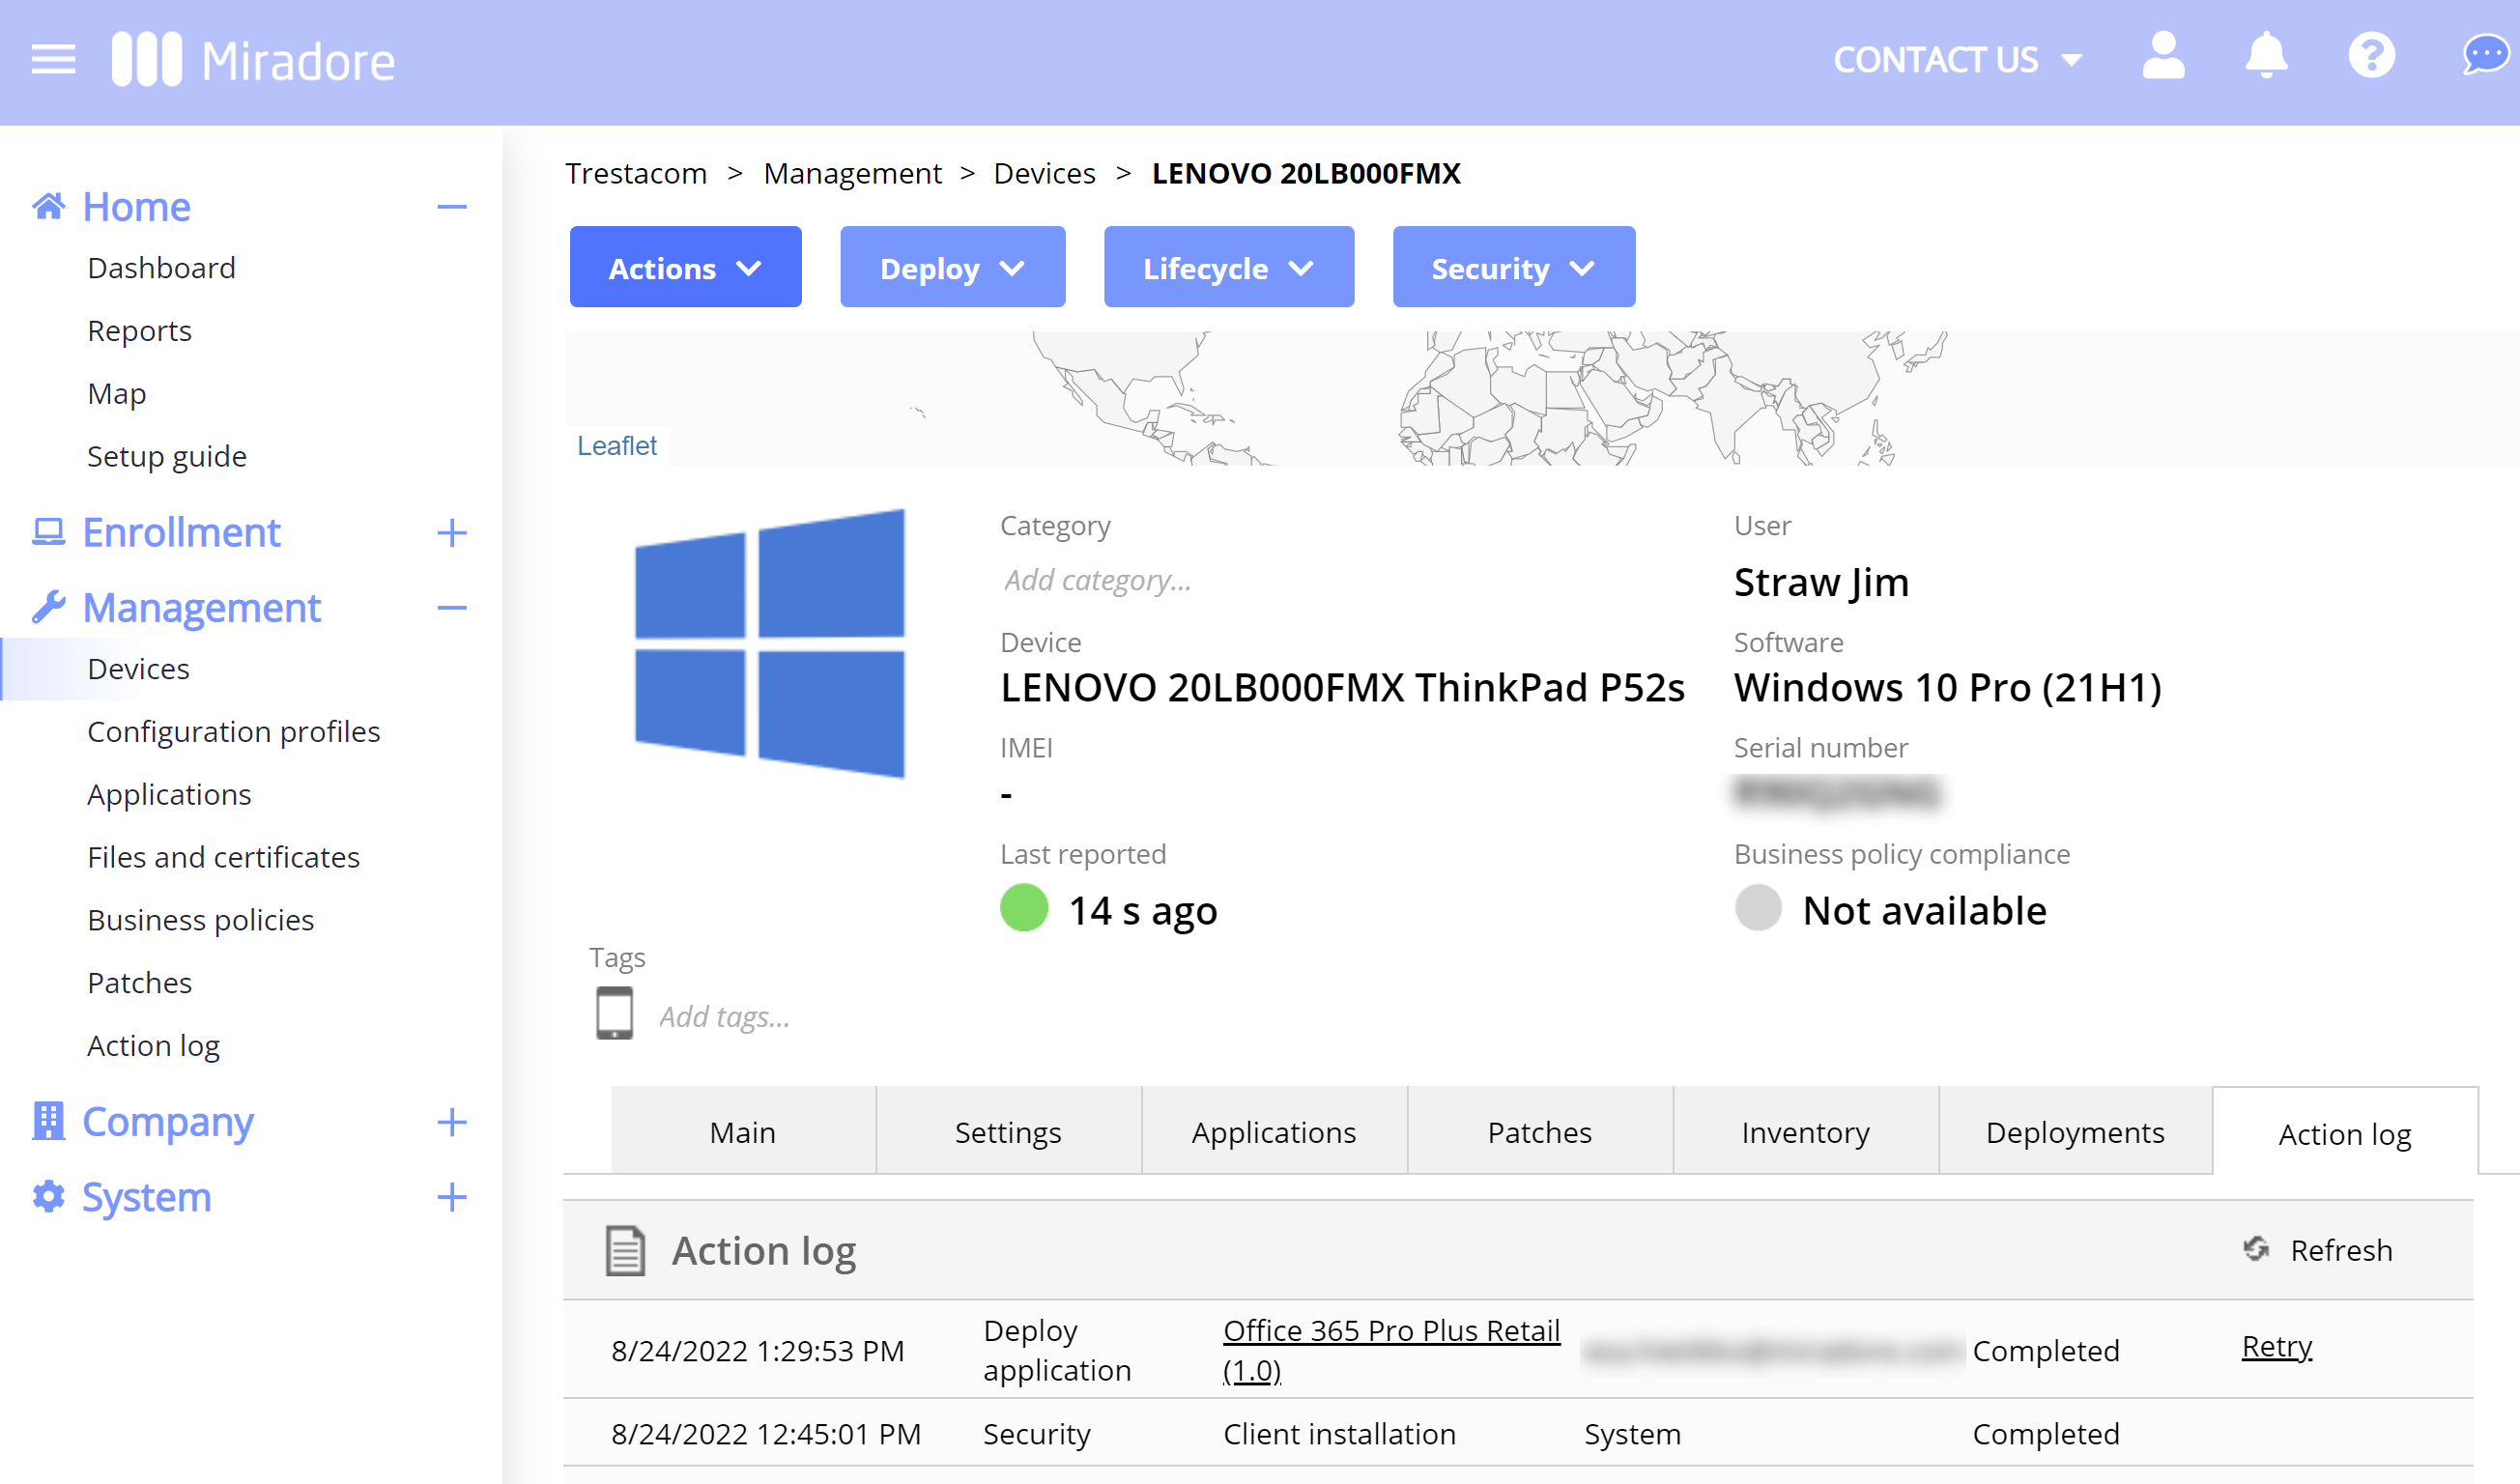Viewport: 2520px width, 1484px height.
Task: Switch to the Applications tab
Action: tap(1274, 1131)
